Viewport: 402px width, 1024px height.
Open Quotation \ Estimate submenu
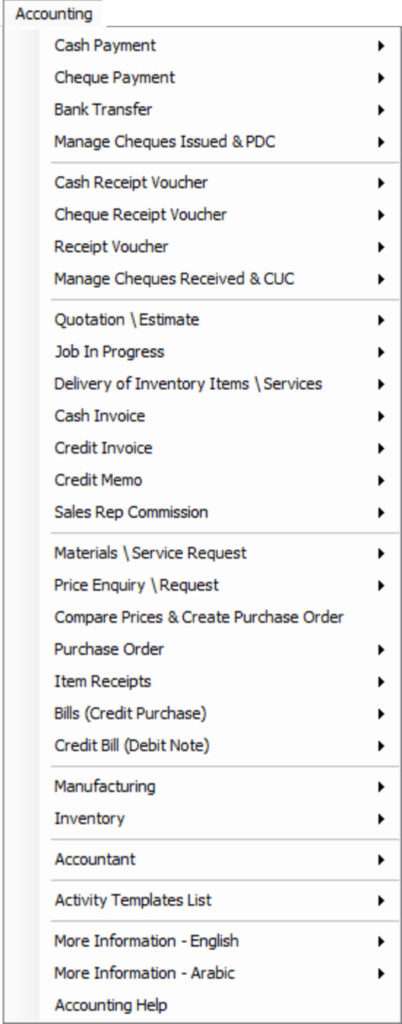click(x=219, y=319)
